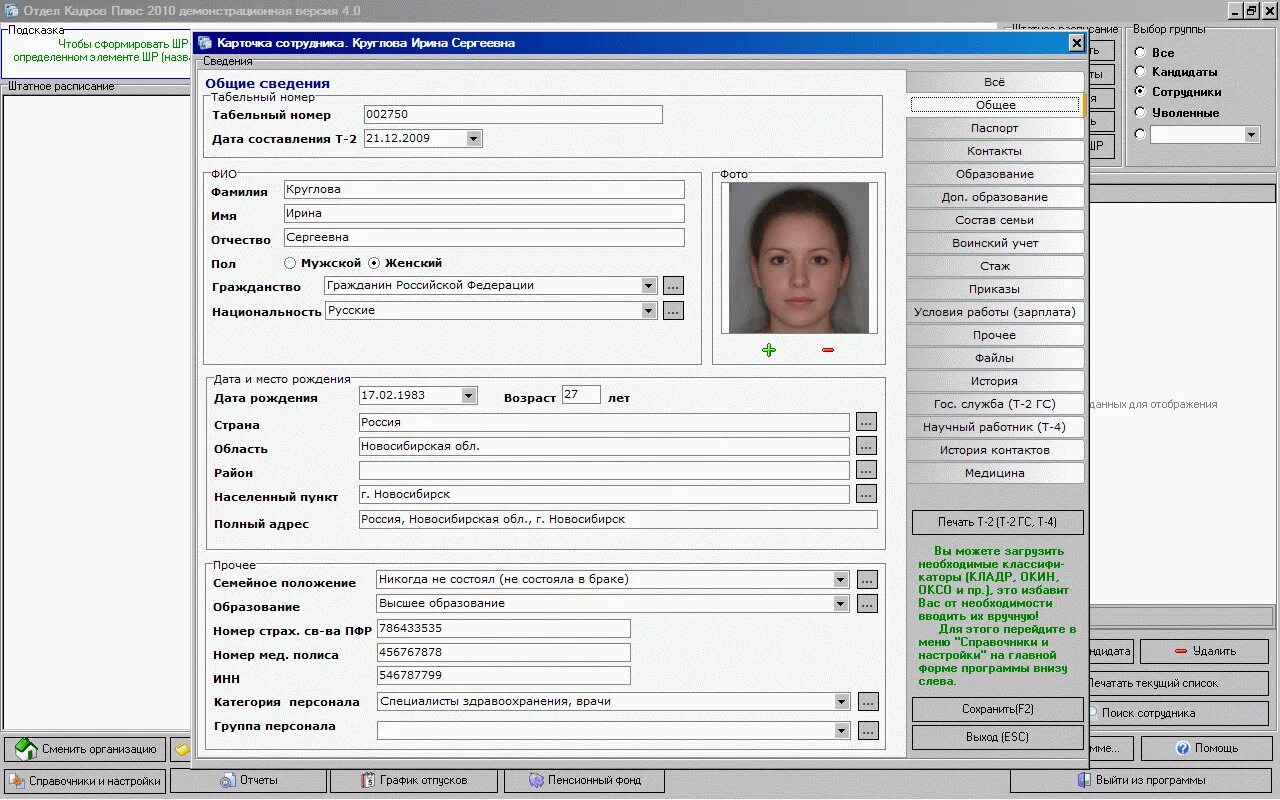Switch to the Всё tab
This screenshot has height=800, width=1280.
pyautogui.click(x=995, y=82)
